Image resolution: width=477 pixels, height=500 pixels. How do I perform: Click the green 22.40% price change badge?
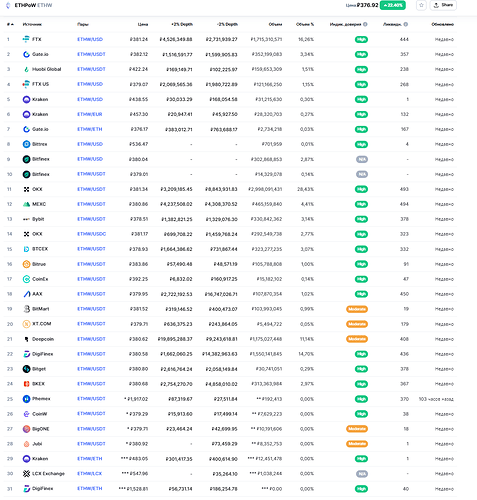(x=393, y=5)
